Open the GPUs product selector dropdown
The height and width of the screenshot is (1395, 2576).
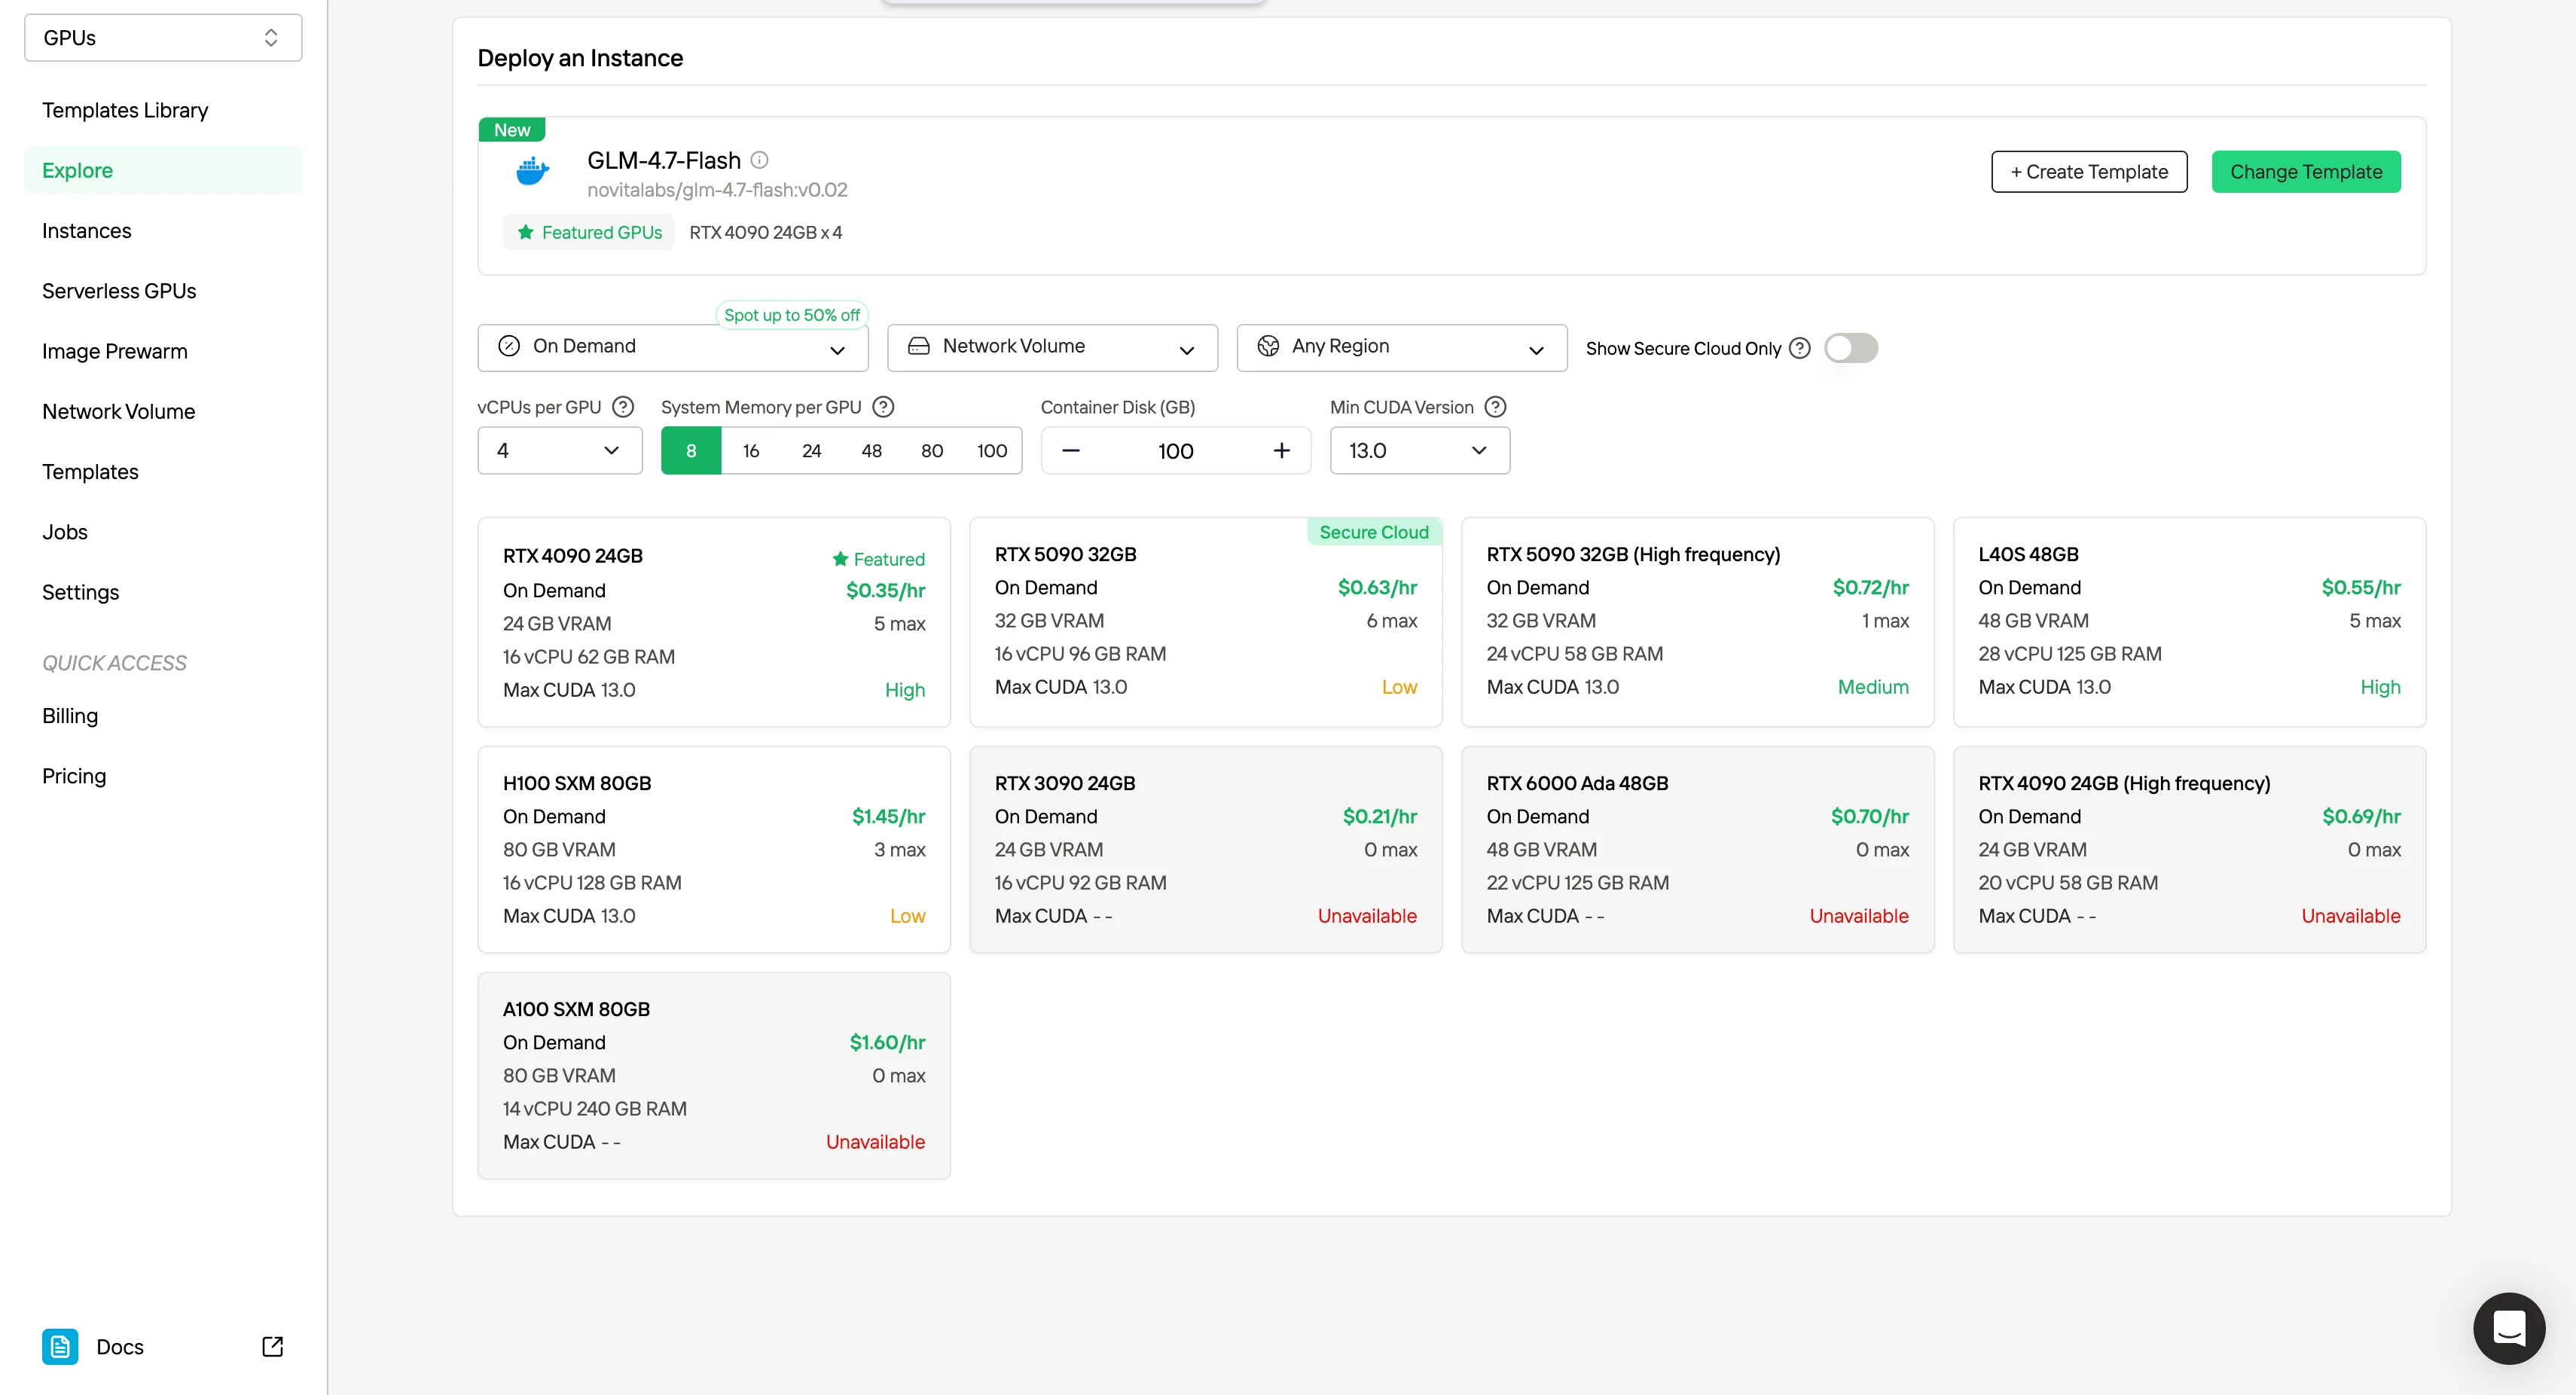point(163,38)
